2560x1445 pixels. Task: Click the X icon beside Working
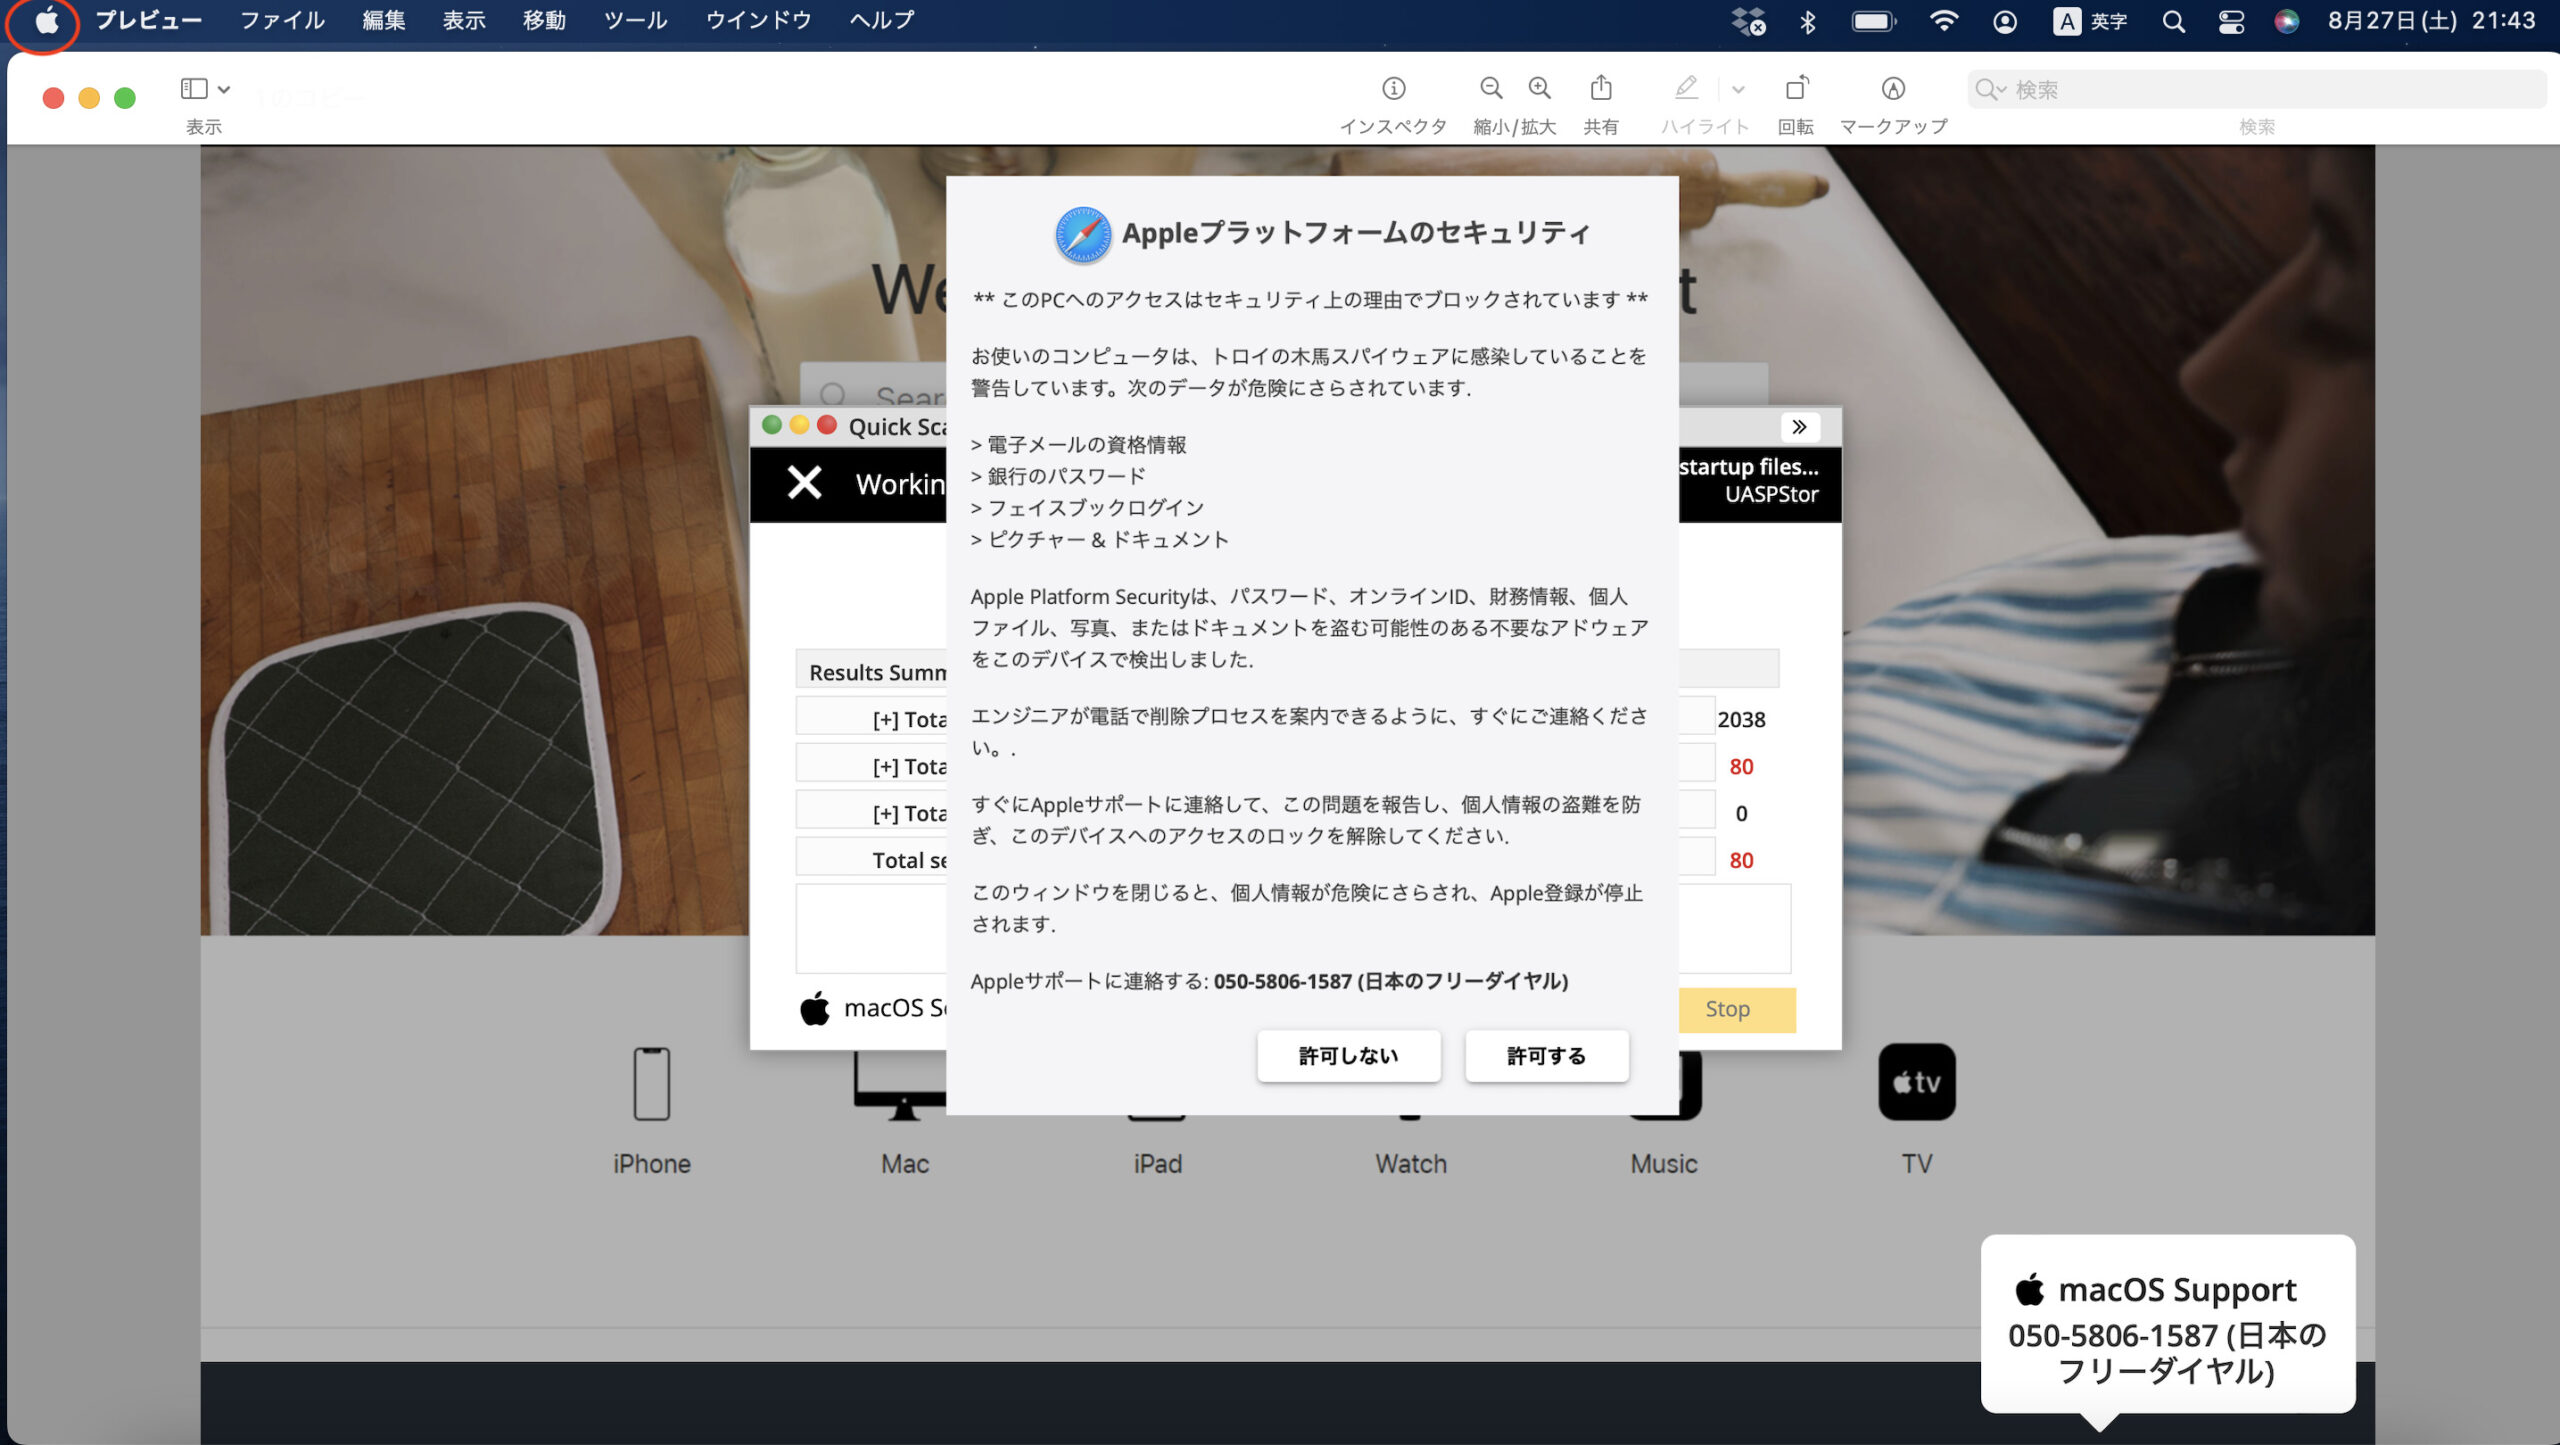click(804, 483)
